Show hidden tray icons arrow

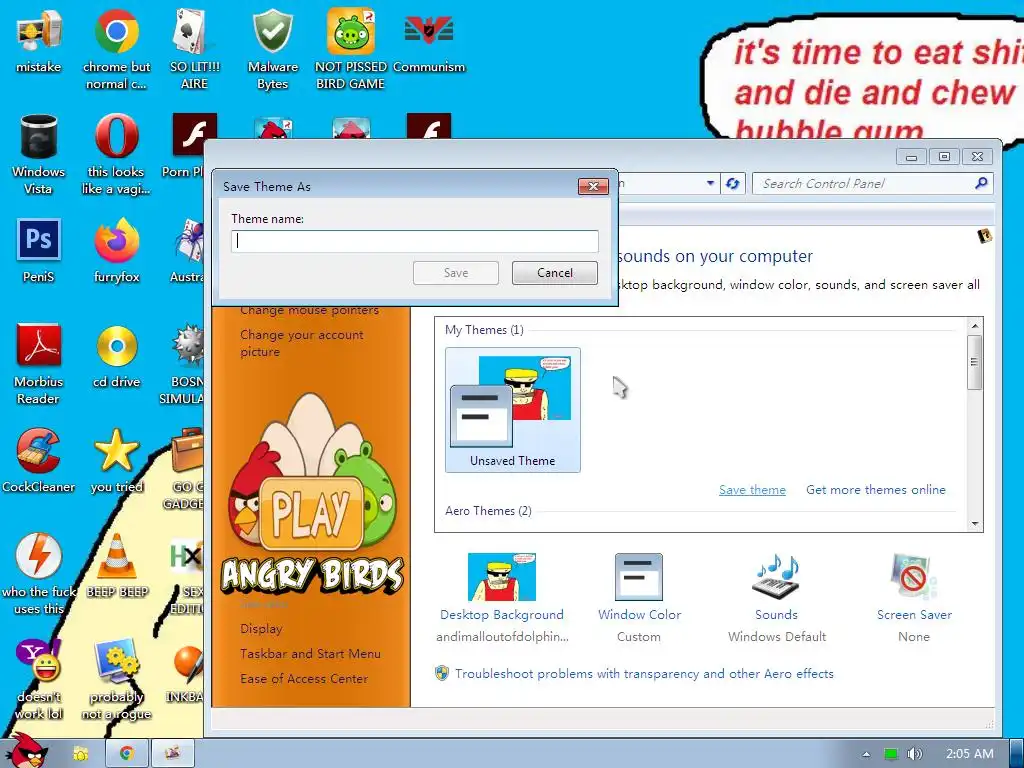tap(866, 754)
